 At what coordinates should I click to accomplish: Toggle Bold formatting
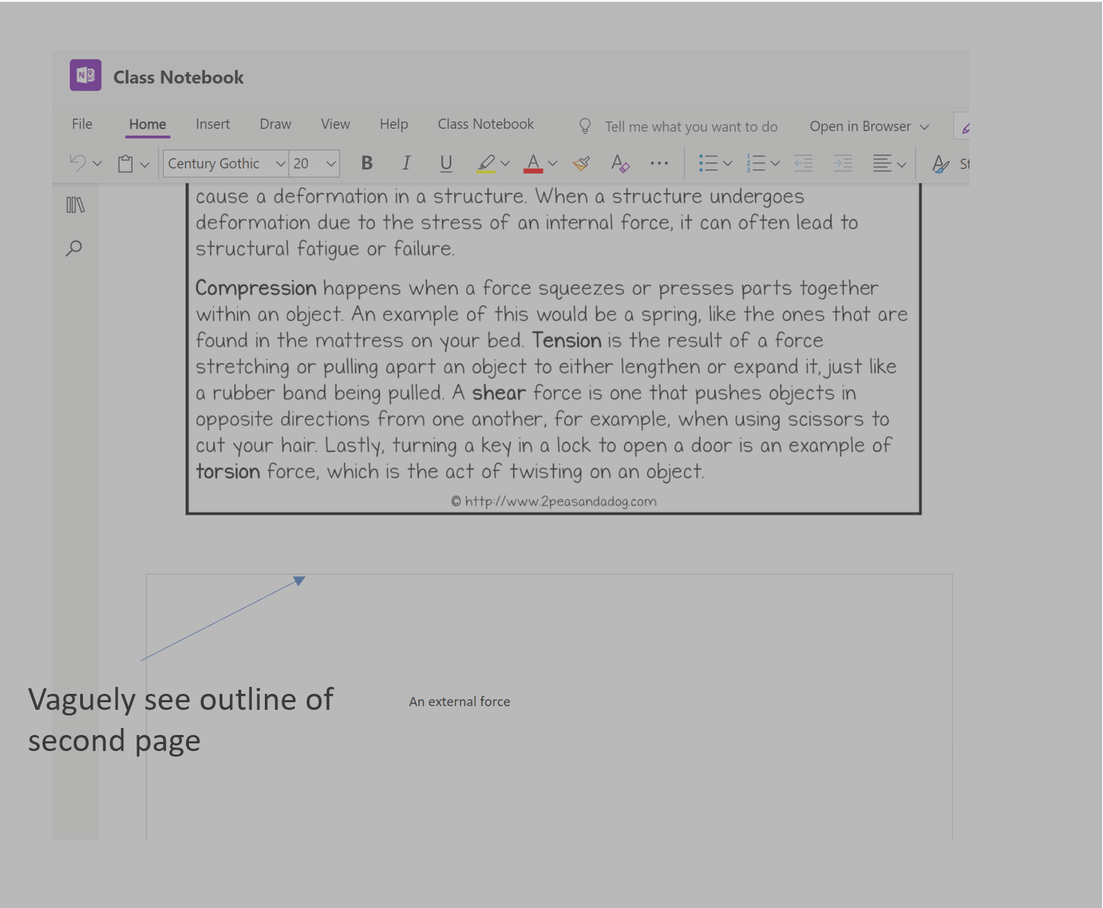click(x=366, y=163)
